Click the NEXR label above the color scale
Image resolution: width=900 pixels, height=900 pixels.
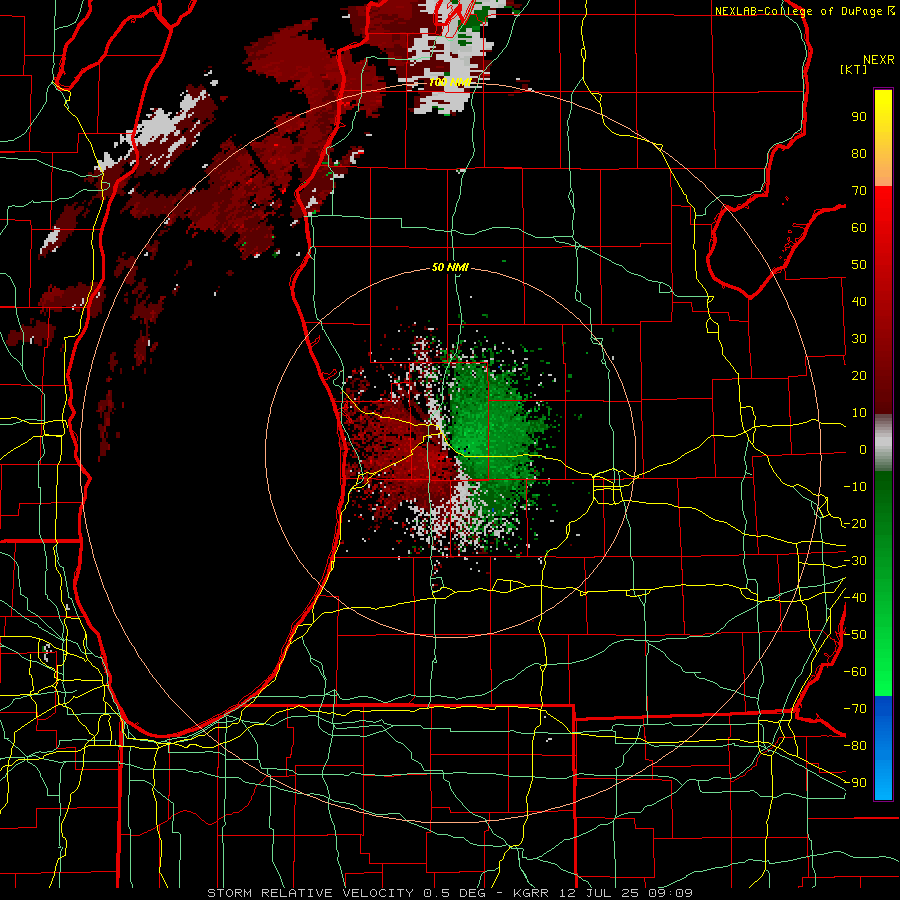coord(879,60)
